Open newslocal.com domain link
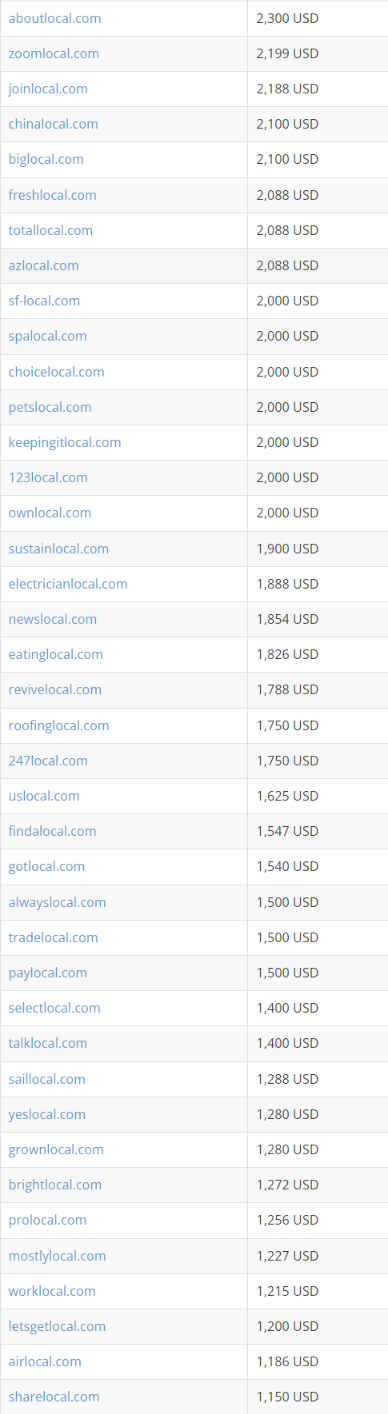This screenshot has height=1414, width=388. click(53, 619)
